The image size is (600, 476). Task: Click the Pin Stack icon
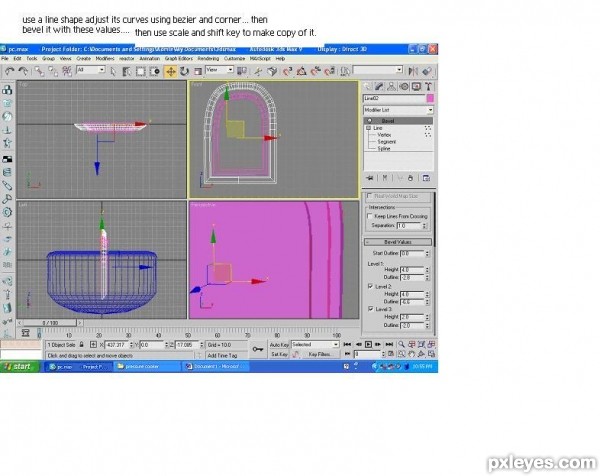[x=370, y=178]
